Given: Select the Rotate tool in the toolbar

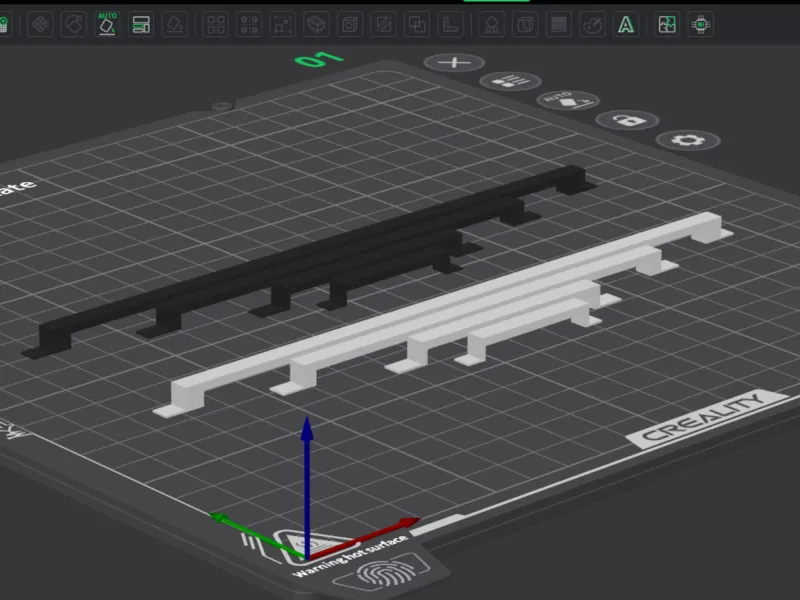Looking at the screenshot, I should pyautogui.click(x=74, y=24).
